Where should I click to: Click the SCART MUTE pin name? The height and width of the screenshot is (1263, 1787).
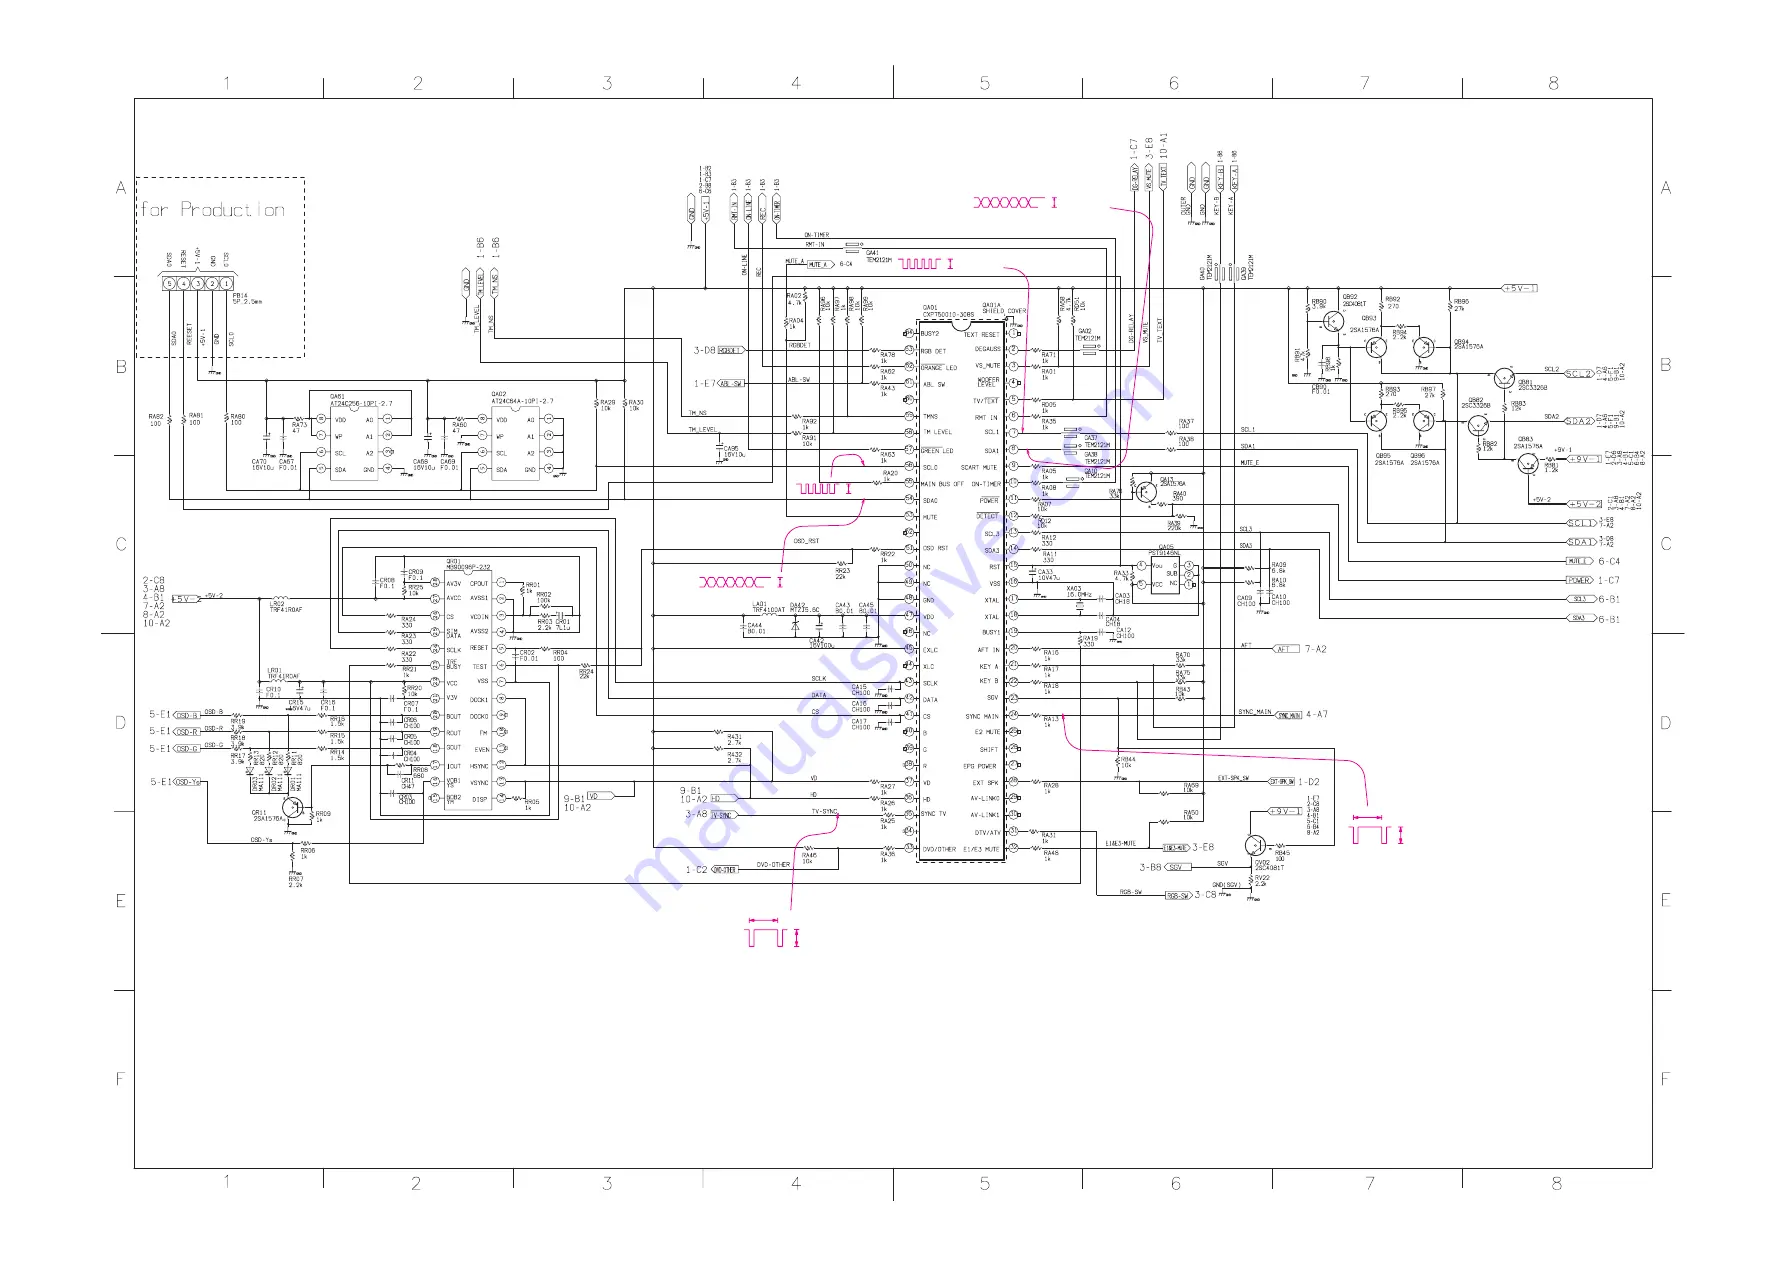[x=979, y=467]
